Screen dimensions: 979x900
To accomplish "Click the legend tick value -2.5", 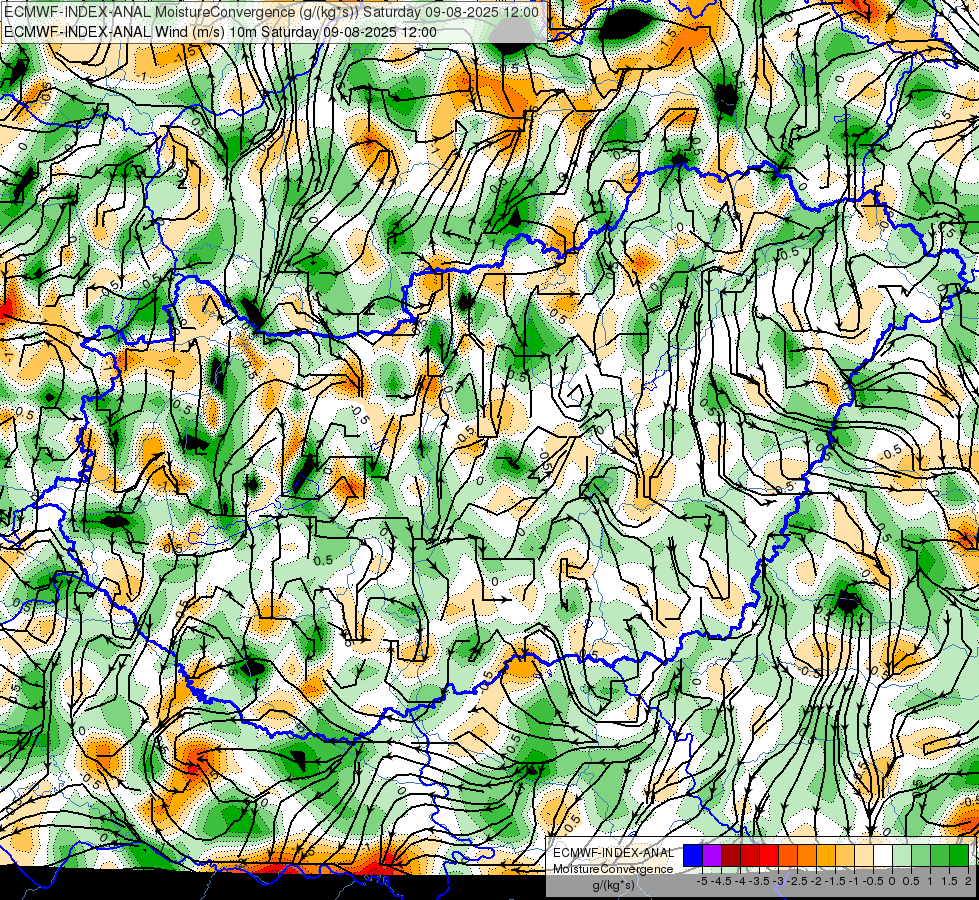I will point(797,881).
